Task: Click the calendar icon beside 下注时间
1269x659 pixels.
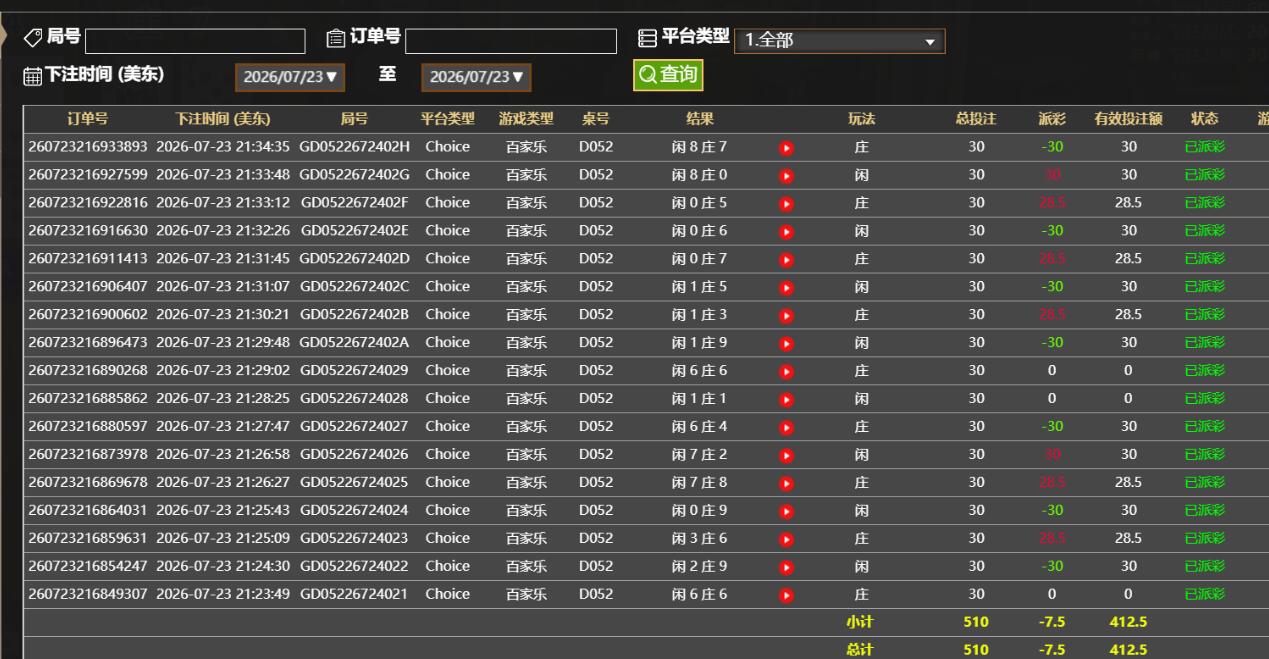Action: [33, 76]
